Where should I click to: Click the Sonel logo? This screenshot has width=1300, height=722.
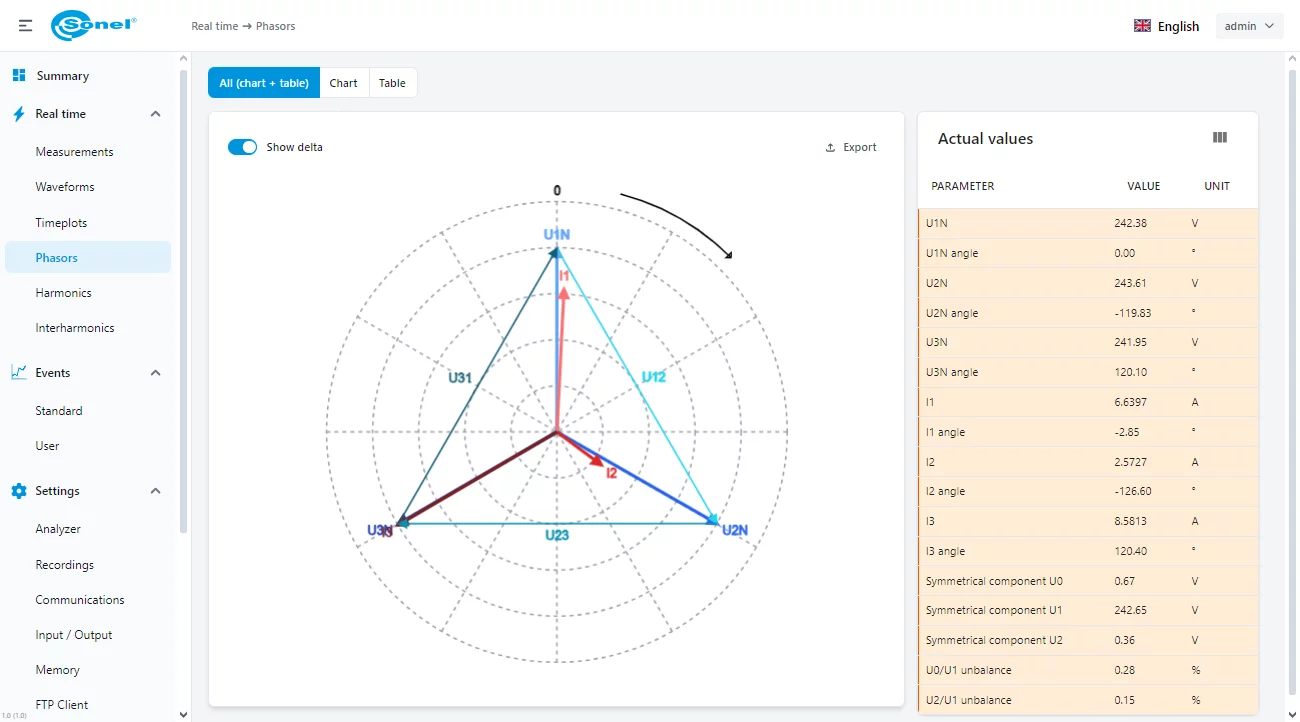(93, 26)
